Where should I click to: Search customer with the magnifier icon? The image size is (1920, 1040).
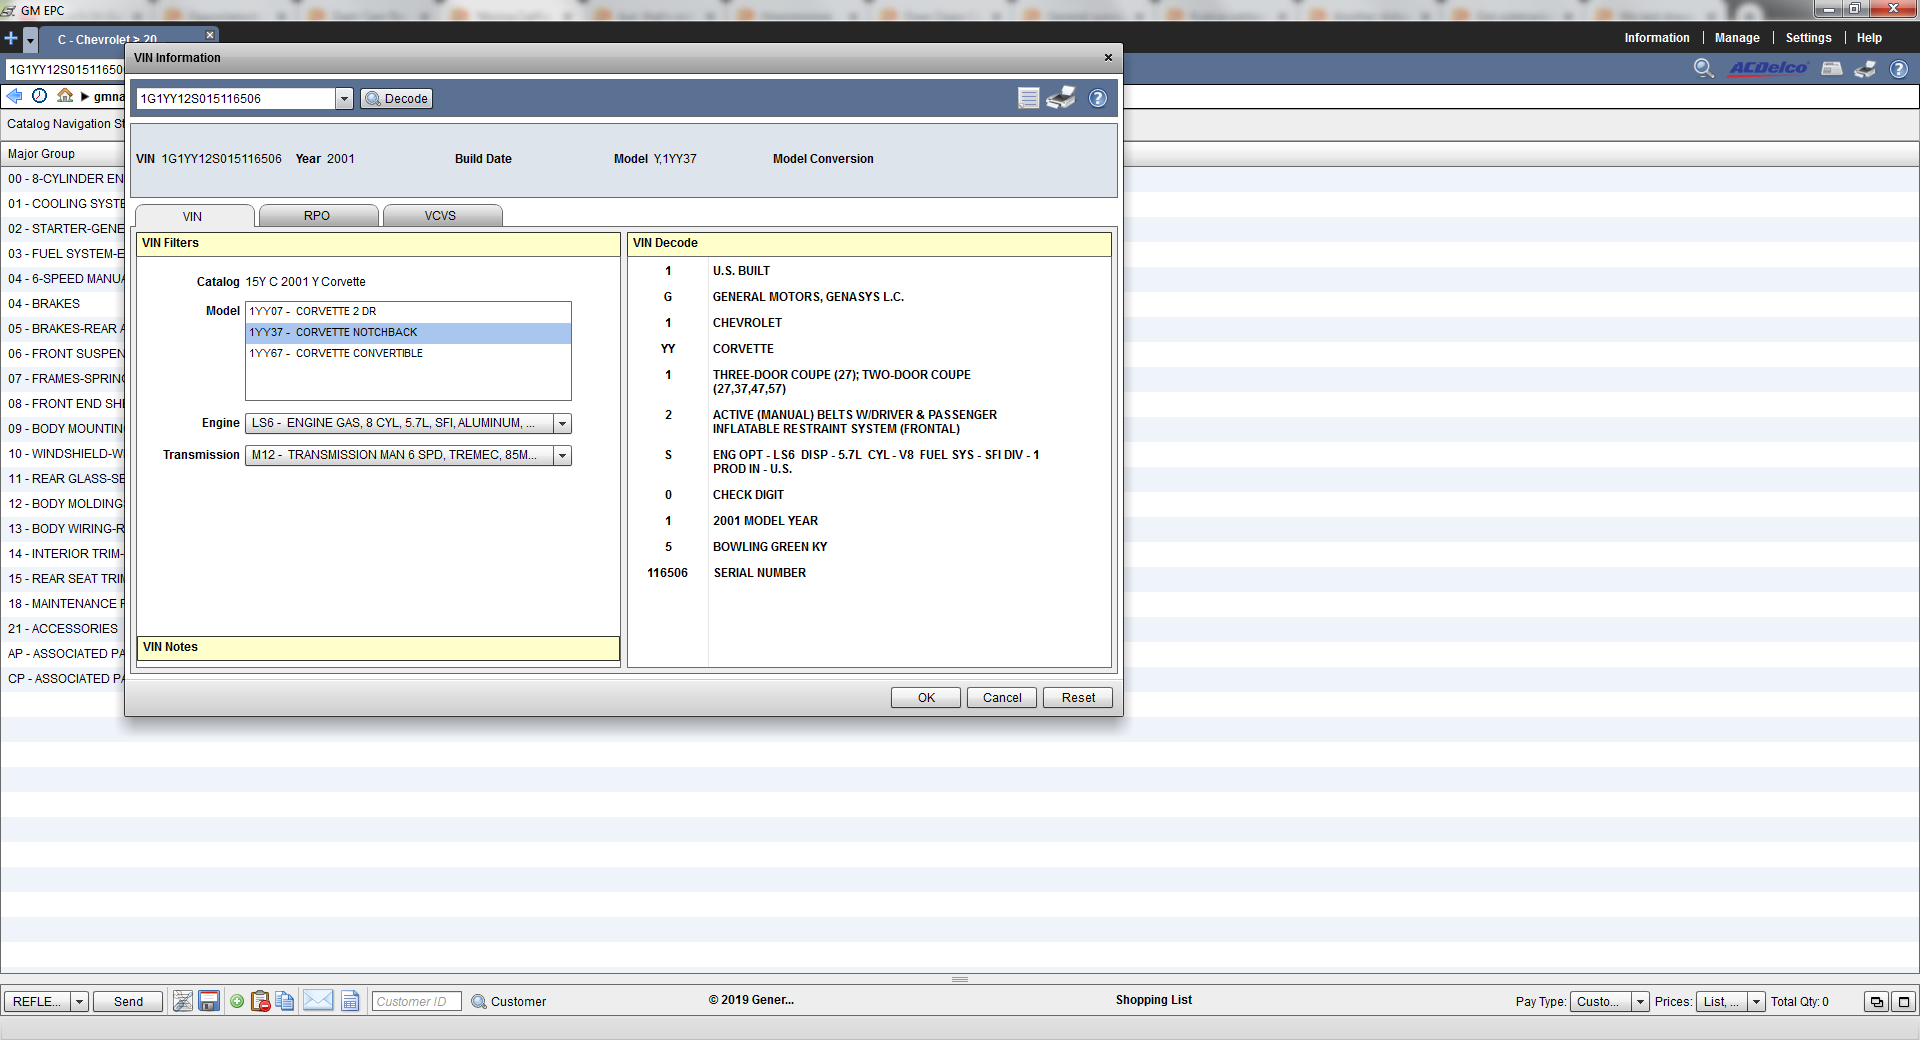(478, 1001)
